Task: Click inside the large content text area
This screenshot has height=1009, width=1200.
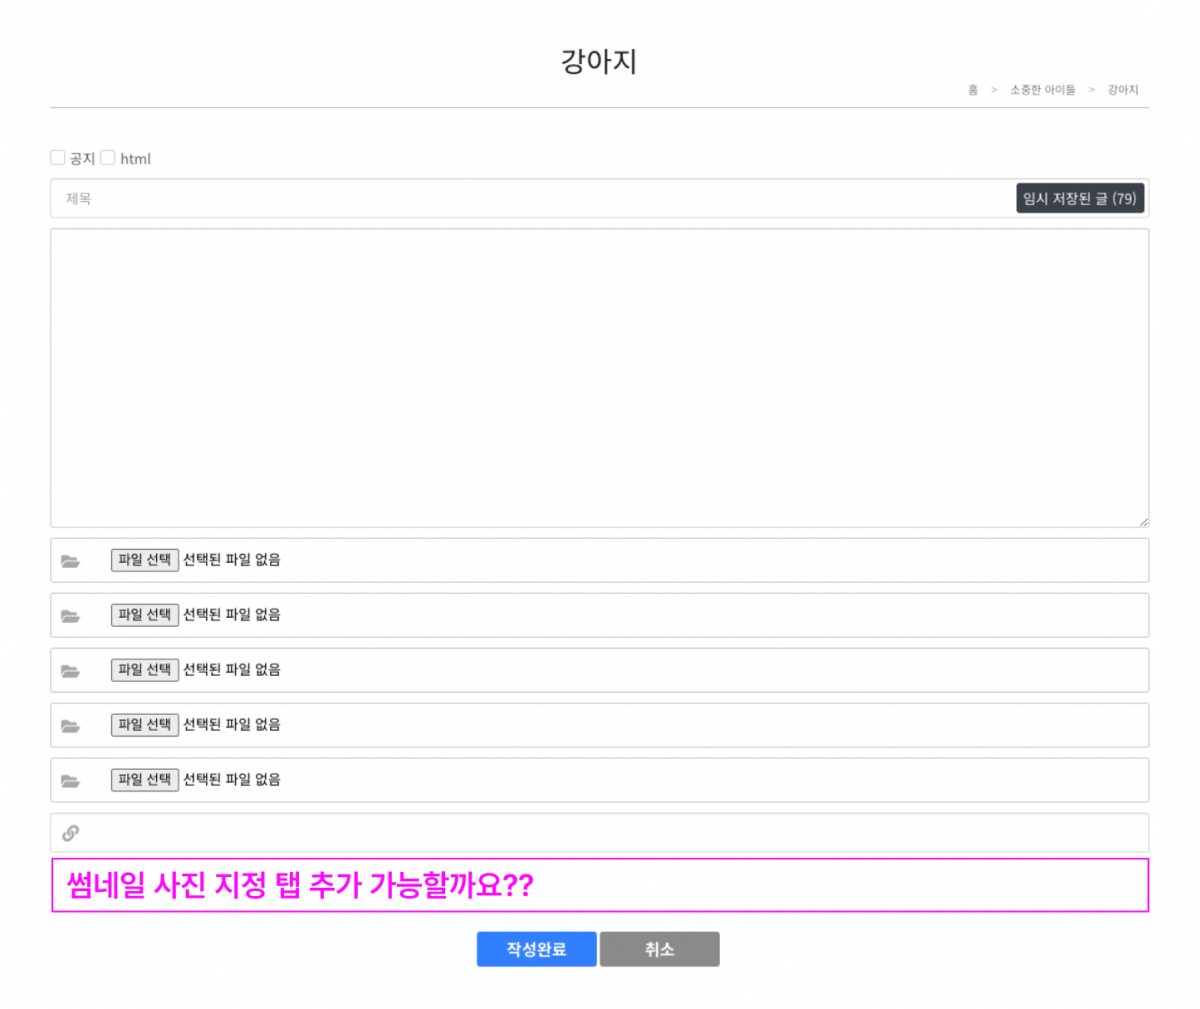Action: [x=599, y=378]
